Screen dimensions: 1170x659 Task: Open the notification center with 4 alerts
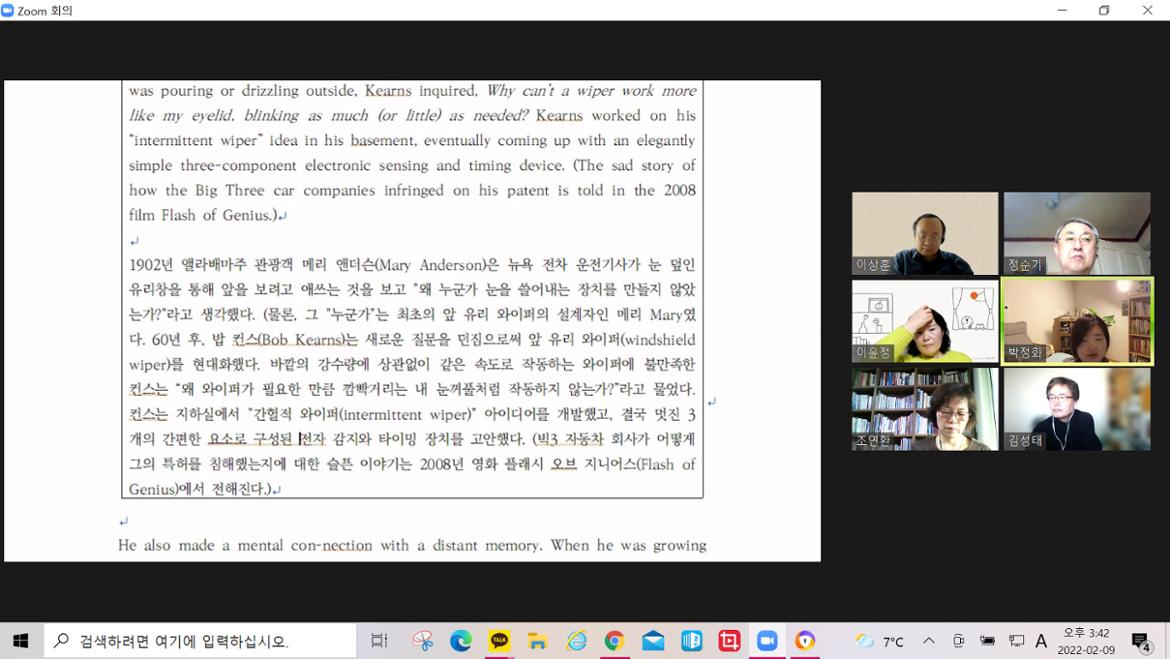pyautogui.click(x=1141, y=641)
